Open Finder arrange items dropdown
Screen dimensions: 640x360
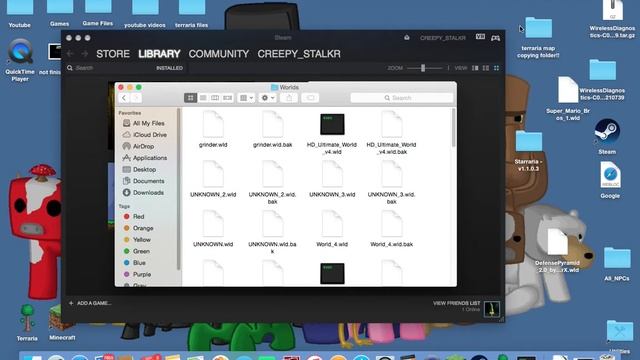pyautogui.click(x=246, y=98)
